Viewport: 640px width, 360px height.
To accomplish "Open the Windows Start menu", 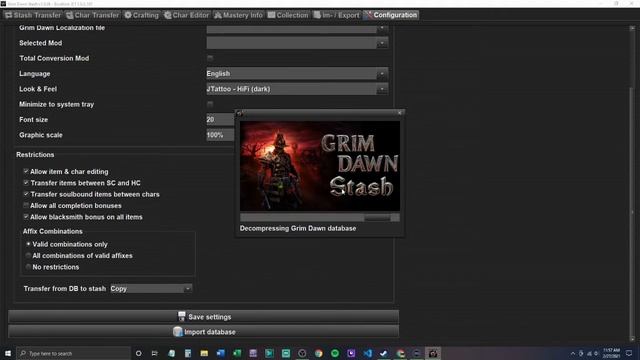I will tap(8, 353).
